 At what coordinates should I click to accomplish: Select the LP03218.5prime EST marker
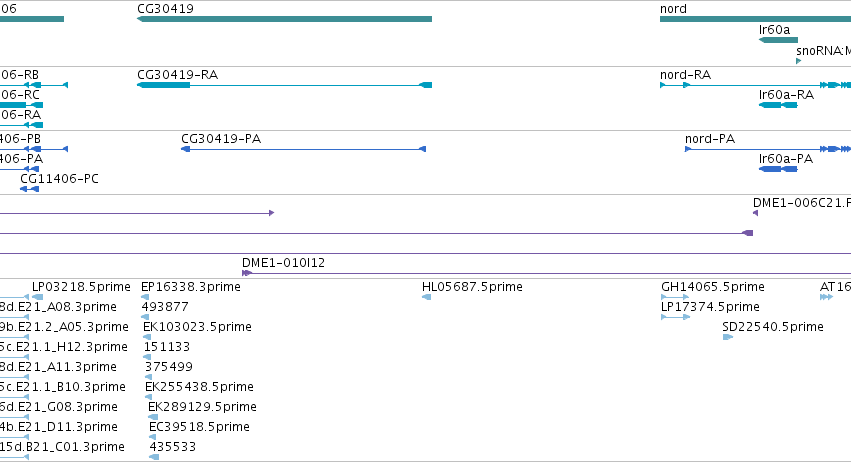[37, 297]
